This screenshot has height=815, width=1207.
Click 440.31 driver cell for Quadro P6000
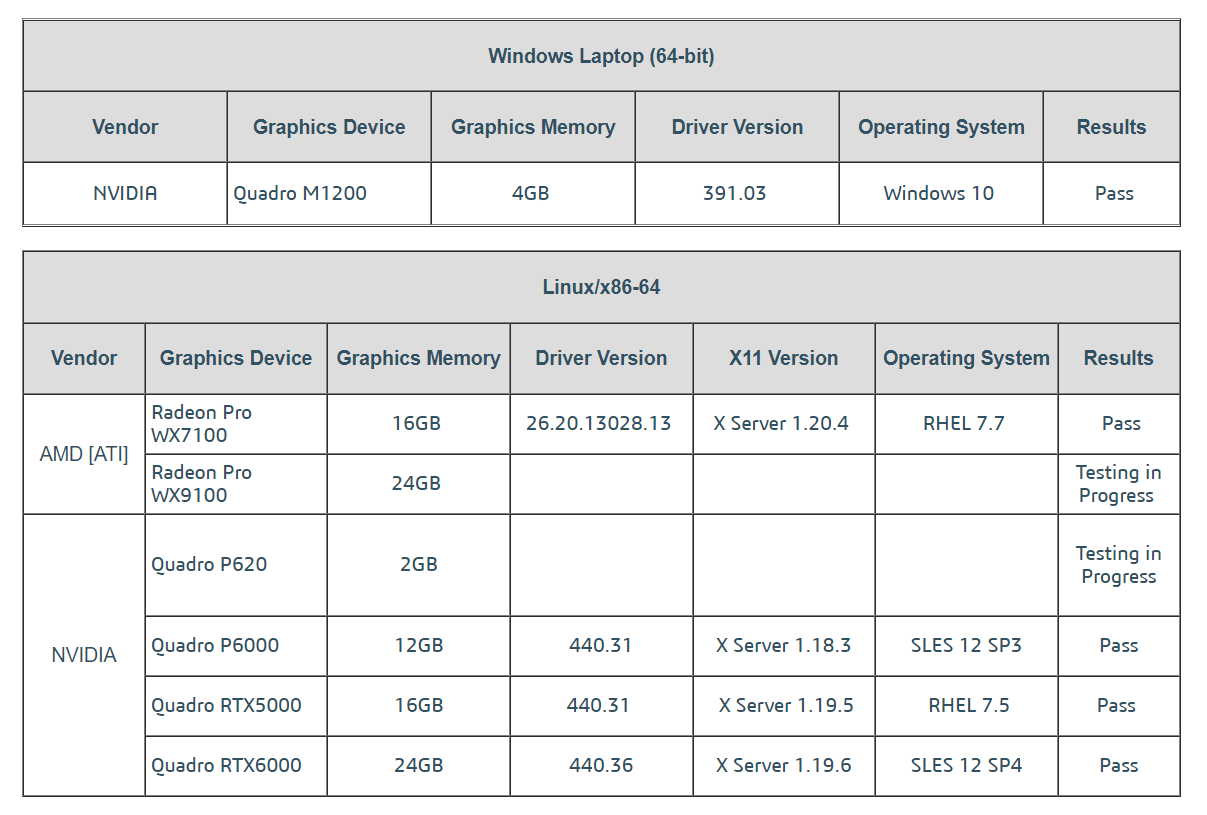point(601,646)
